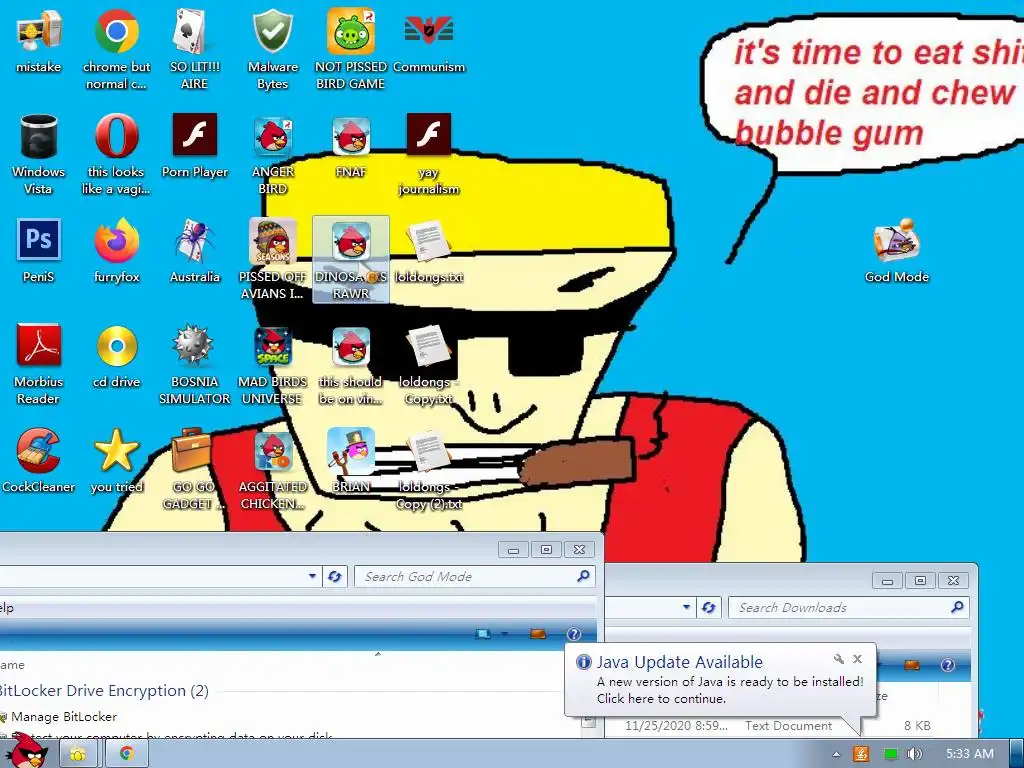Image resolution: width=1024 pixels, height=768 pixels.
Task: Open the volume speaker tray icon
Action: click(x=915, y=754)
